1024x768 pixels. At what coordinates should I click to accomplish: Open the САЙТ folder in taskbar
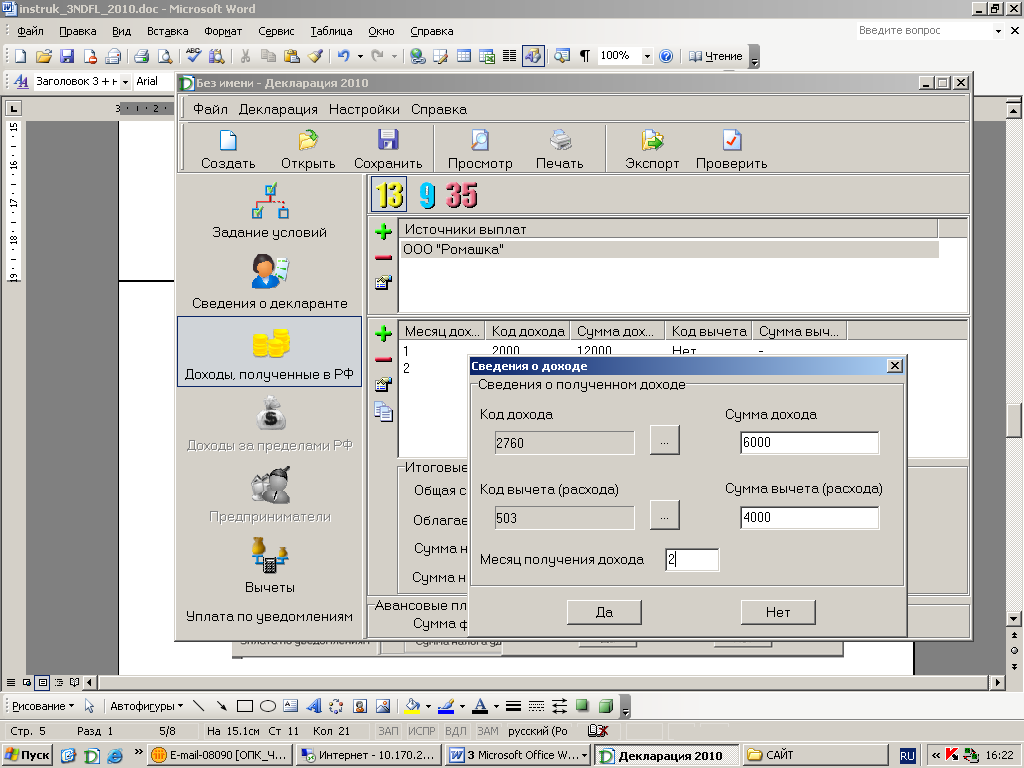[814, 755]
